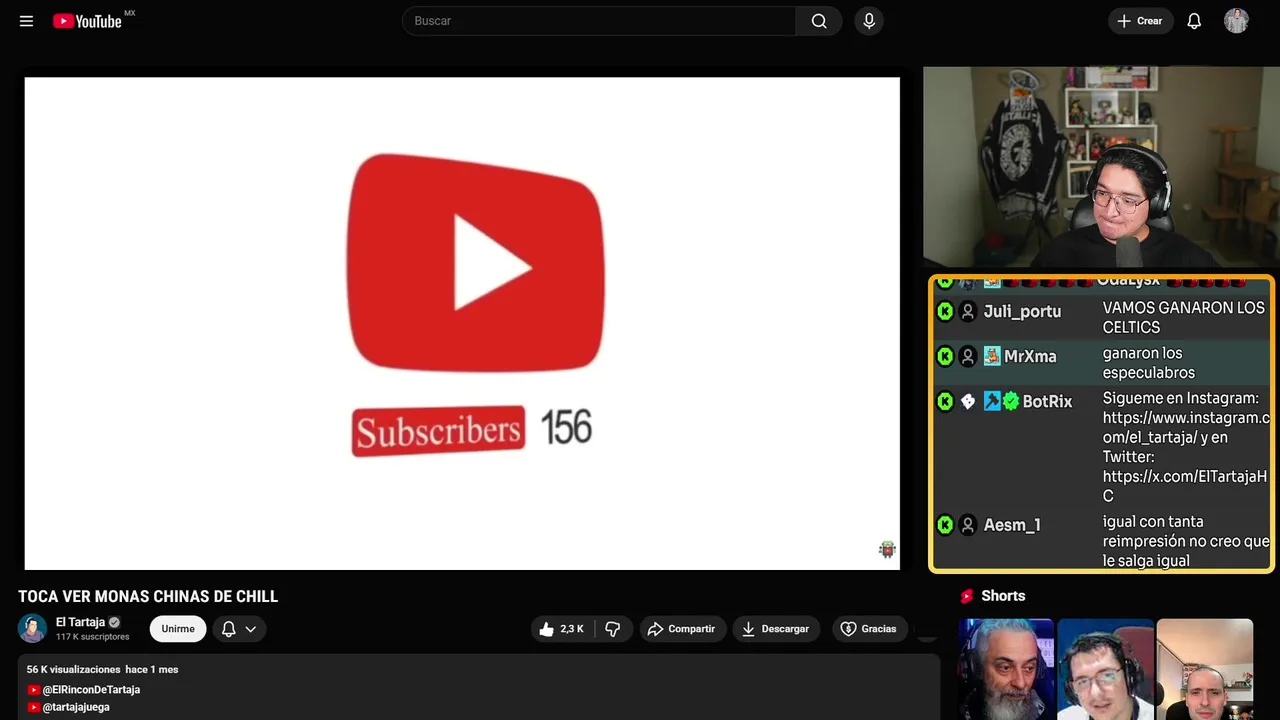This screenshot has width=1280, height=720.
Task: Start voice search with microphone
Action: (x=869, y=21)
